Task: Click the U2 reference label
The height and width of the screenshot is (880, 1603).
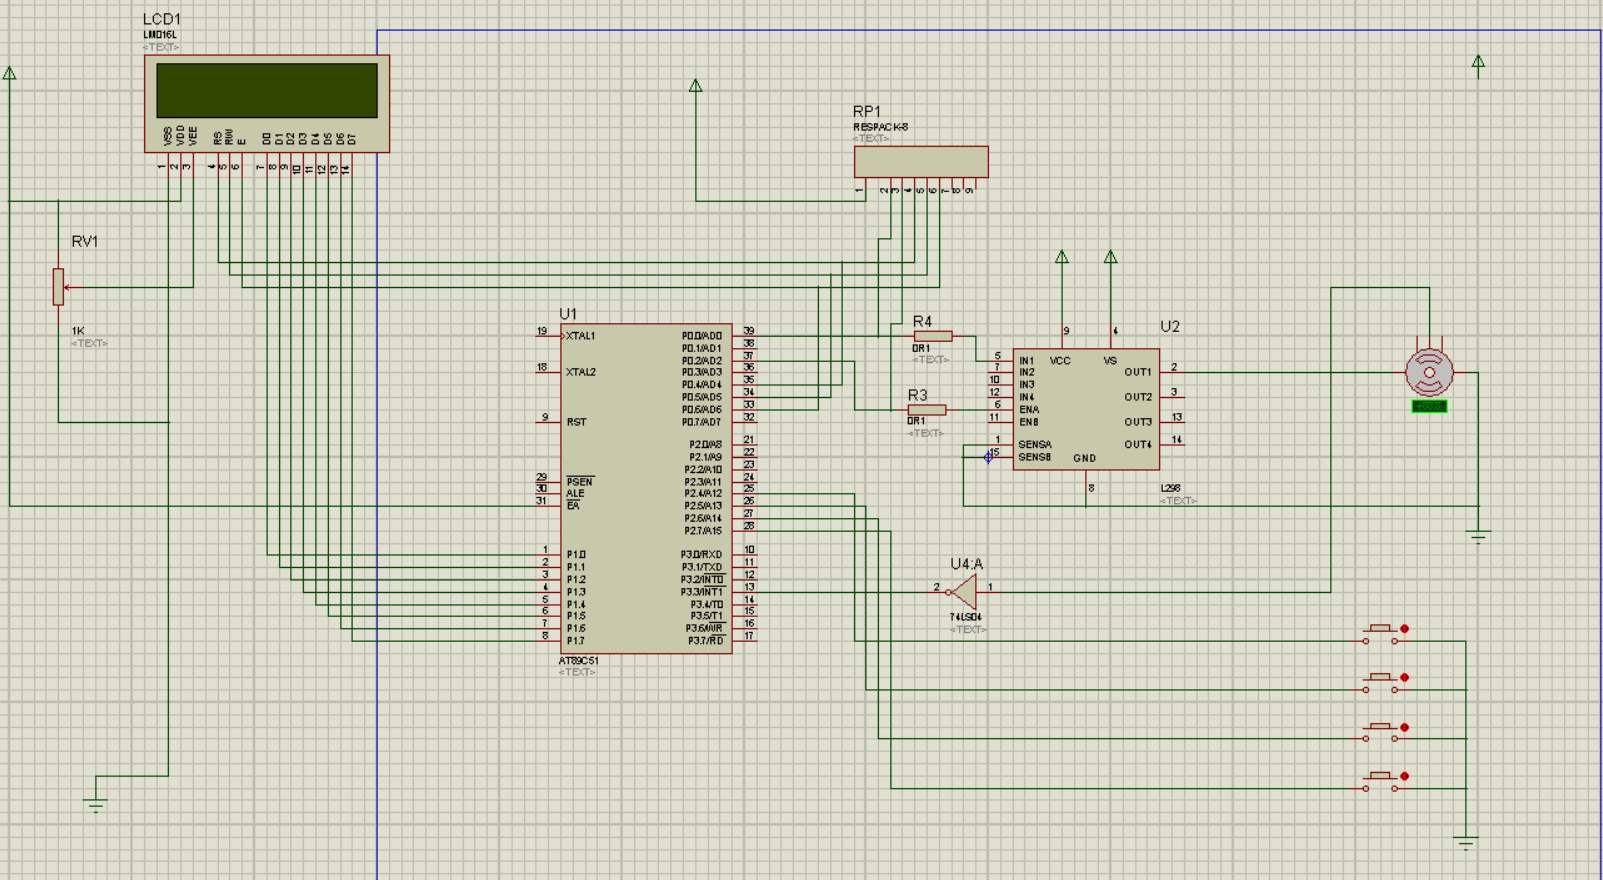Action: click(1170, 327)
